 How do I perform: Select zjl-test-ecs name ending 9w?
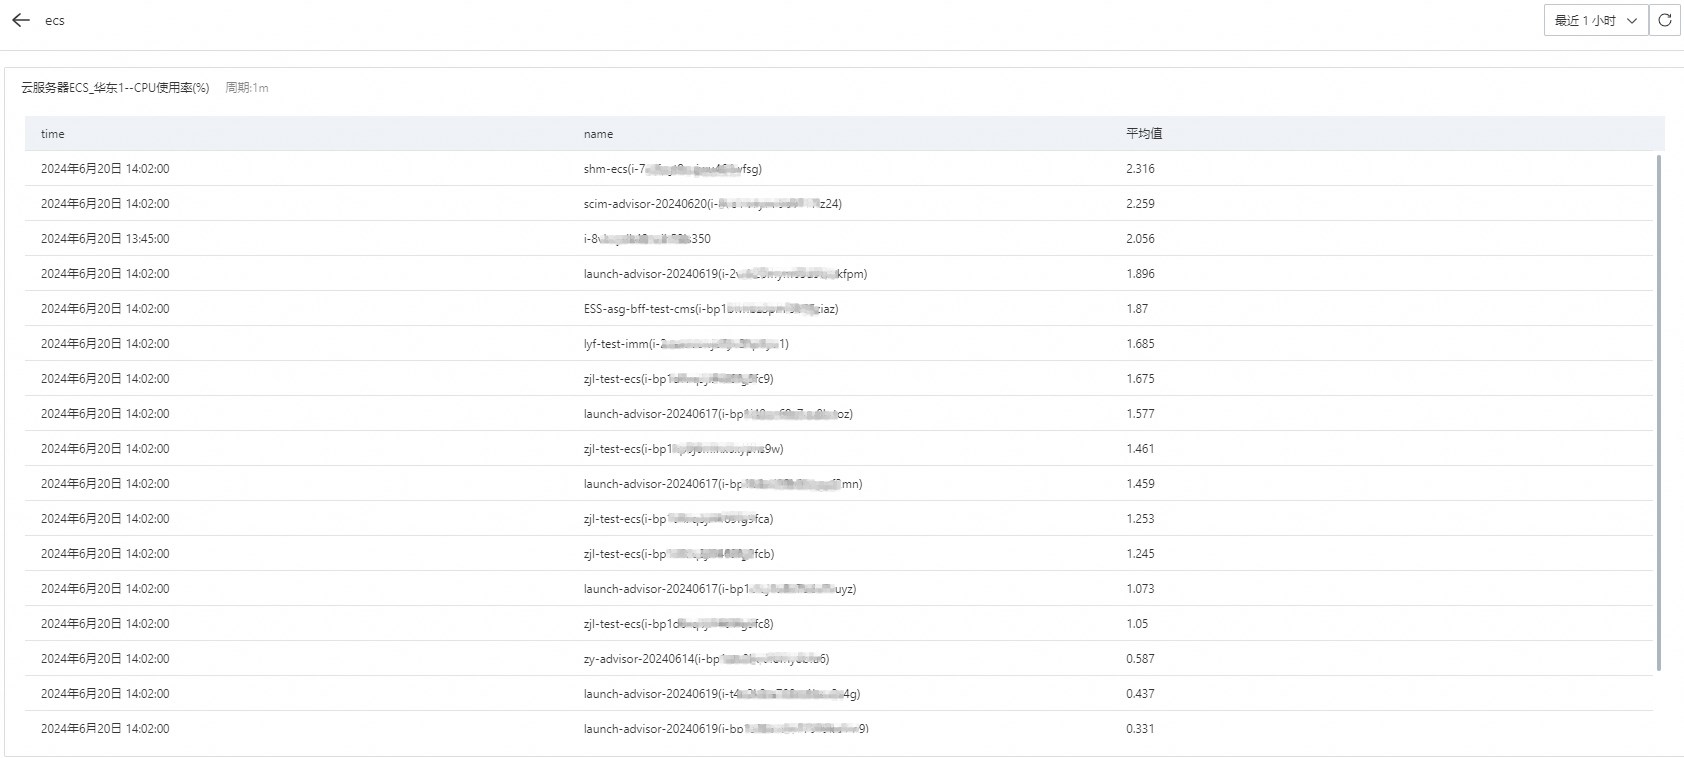coord(684,449)
